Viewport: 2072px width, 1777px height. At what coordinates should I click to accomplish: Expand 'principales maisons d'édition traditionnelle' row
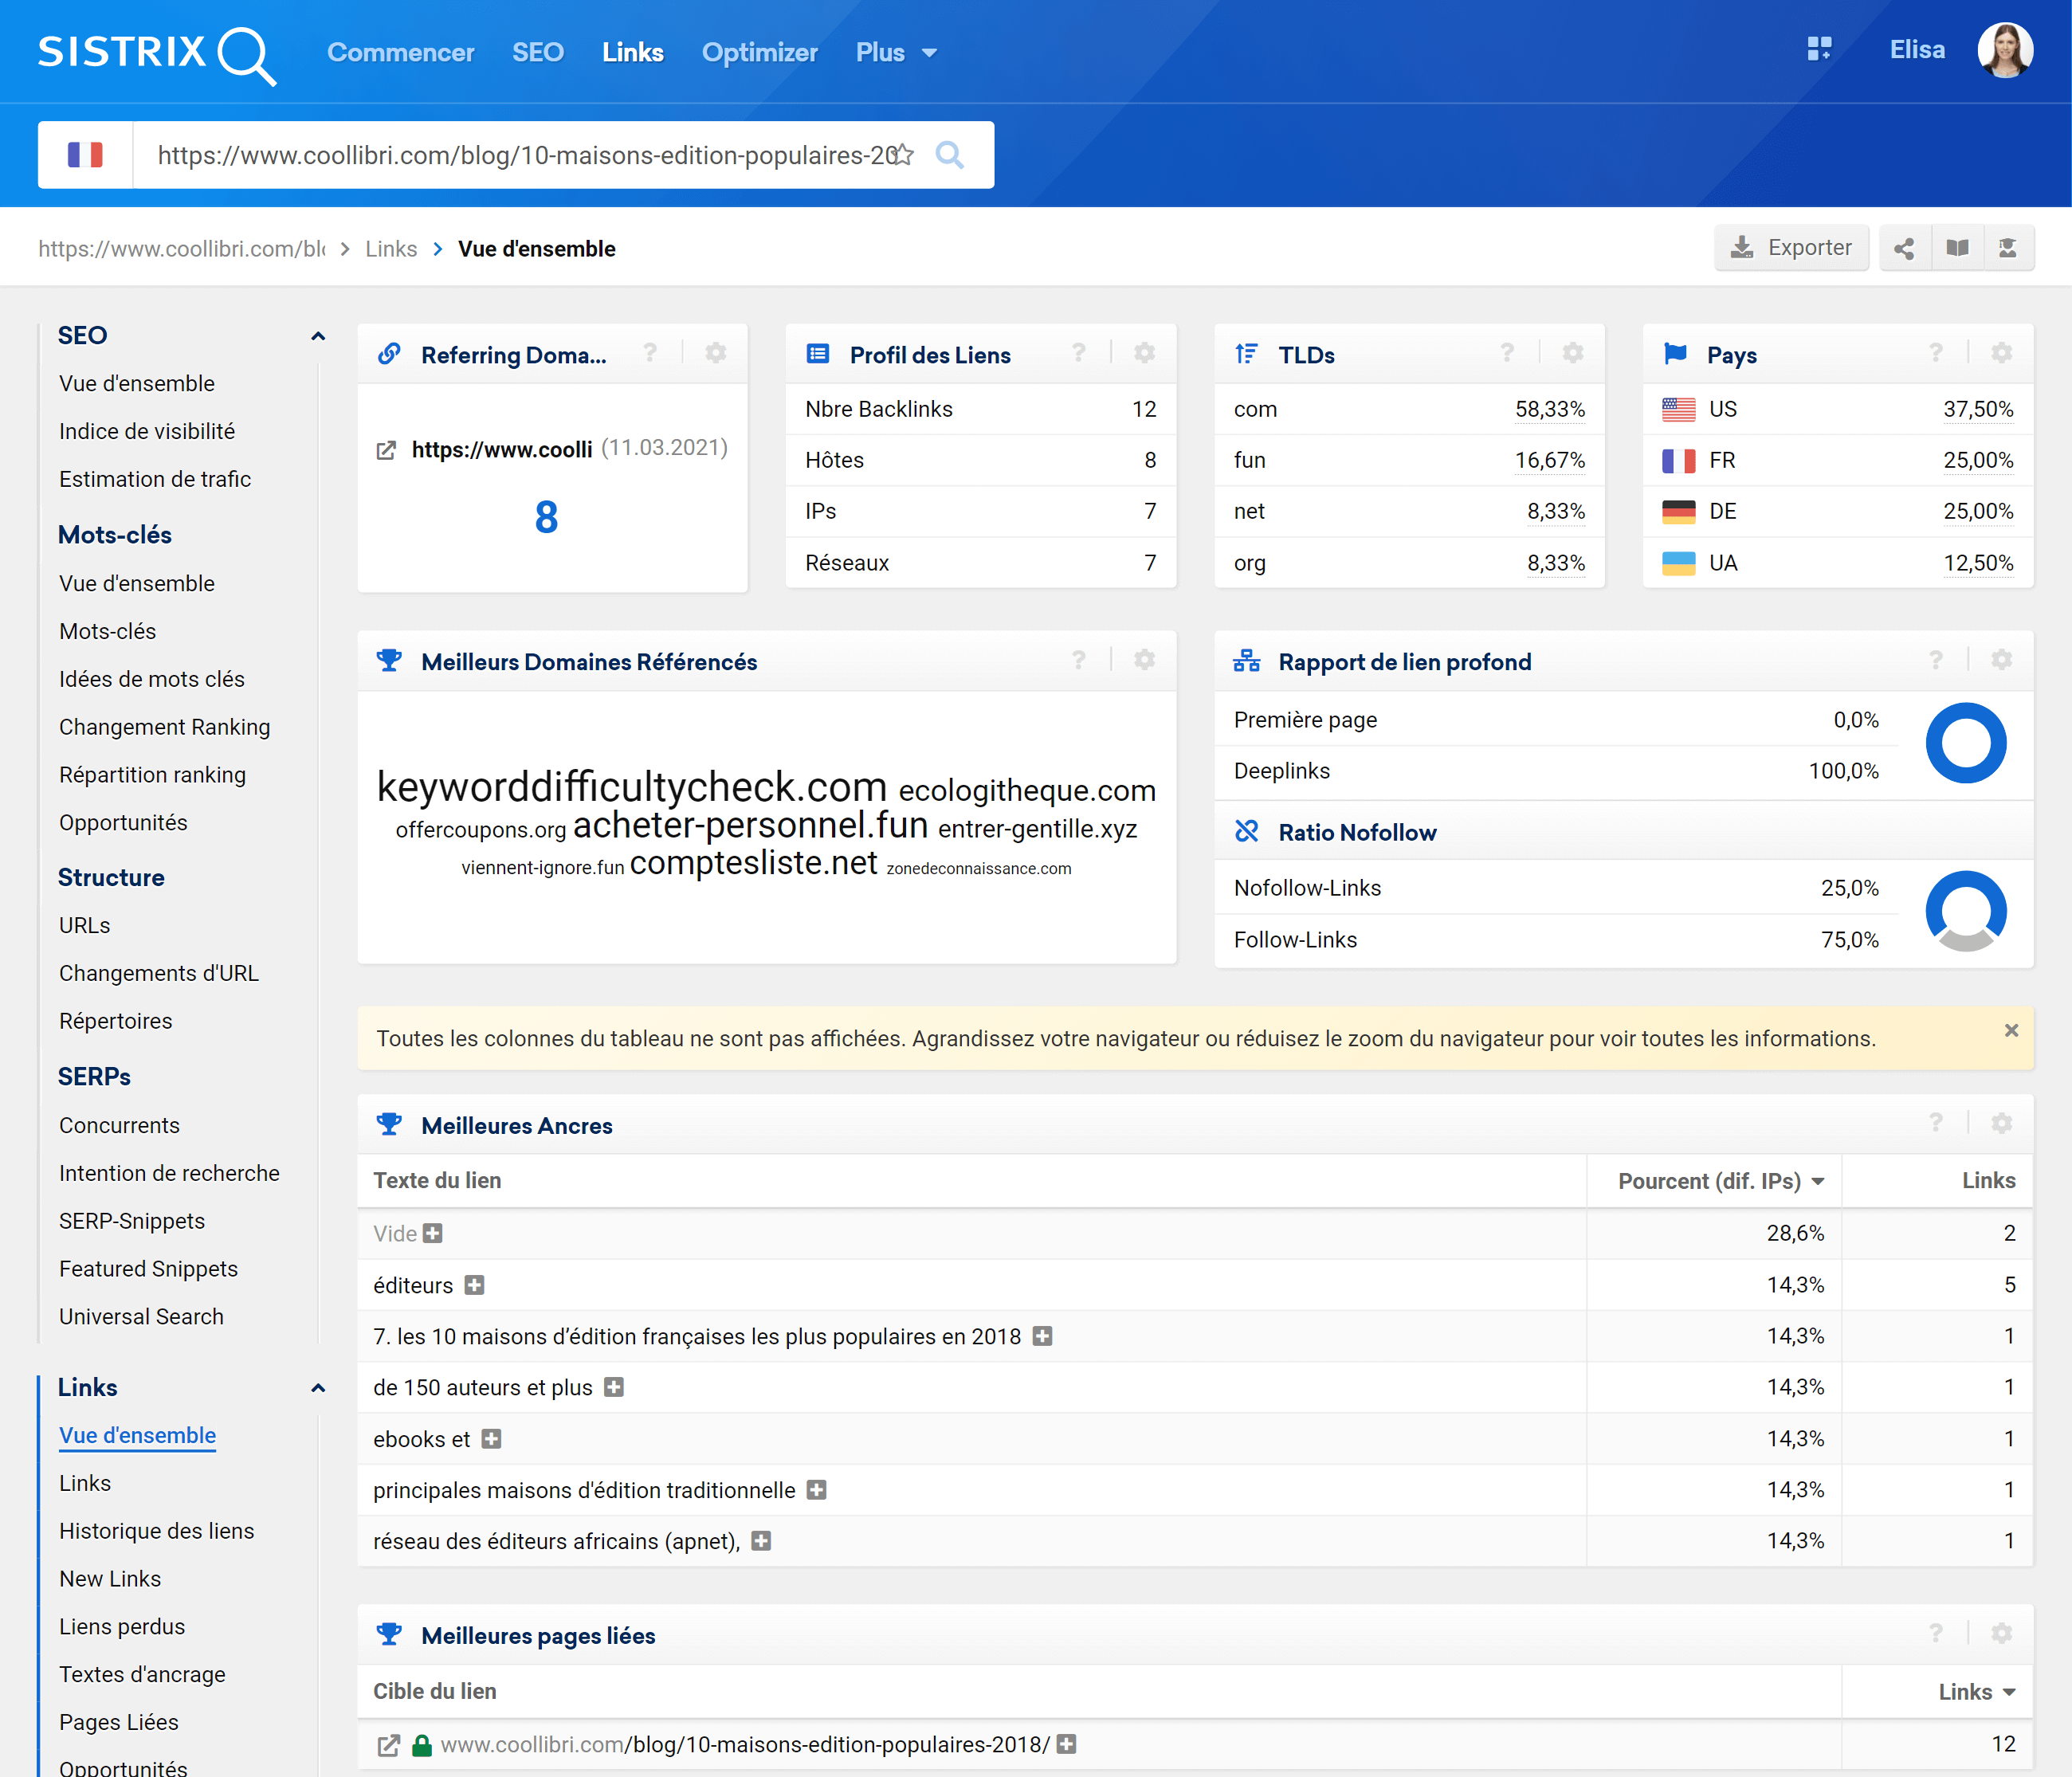[817, 1490]
